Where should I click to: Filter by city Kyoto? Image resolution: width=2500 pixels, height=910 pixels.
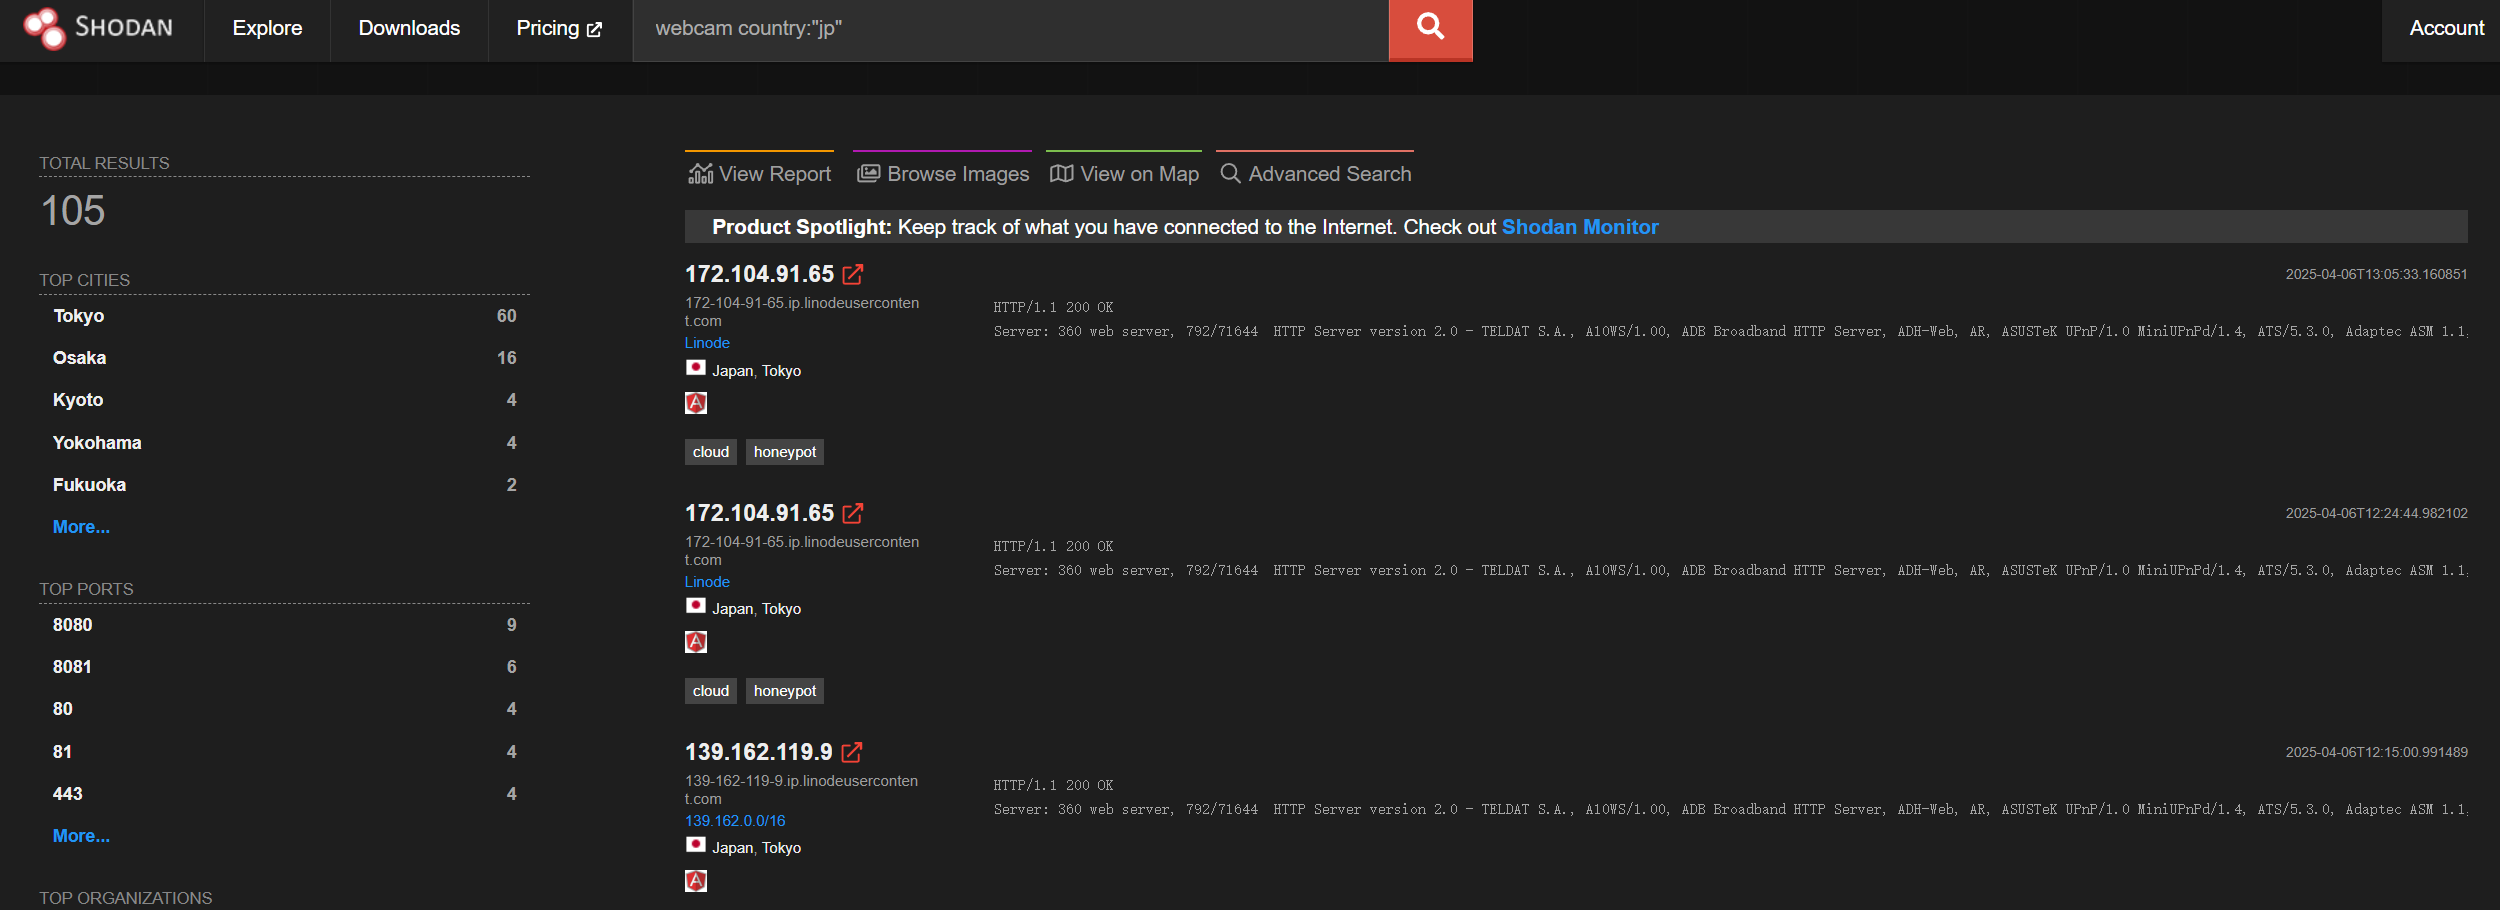click(78, 400)
